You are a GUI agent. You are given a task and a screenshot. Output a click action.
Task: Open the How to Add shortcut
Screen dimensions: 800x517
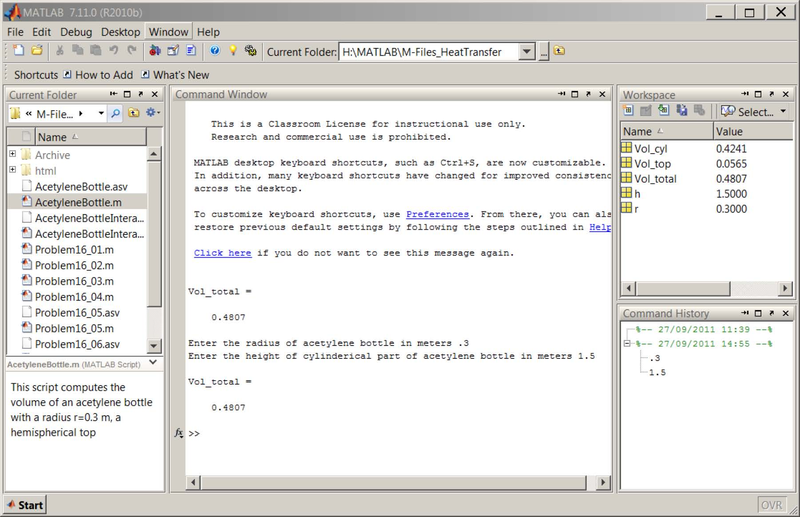[x=98, y=75]
